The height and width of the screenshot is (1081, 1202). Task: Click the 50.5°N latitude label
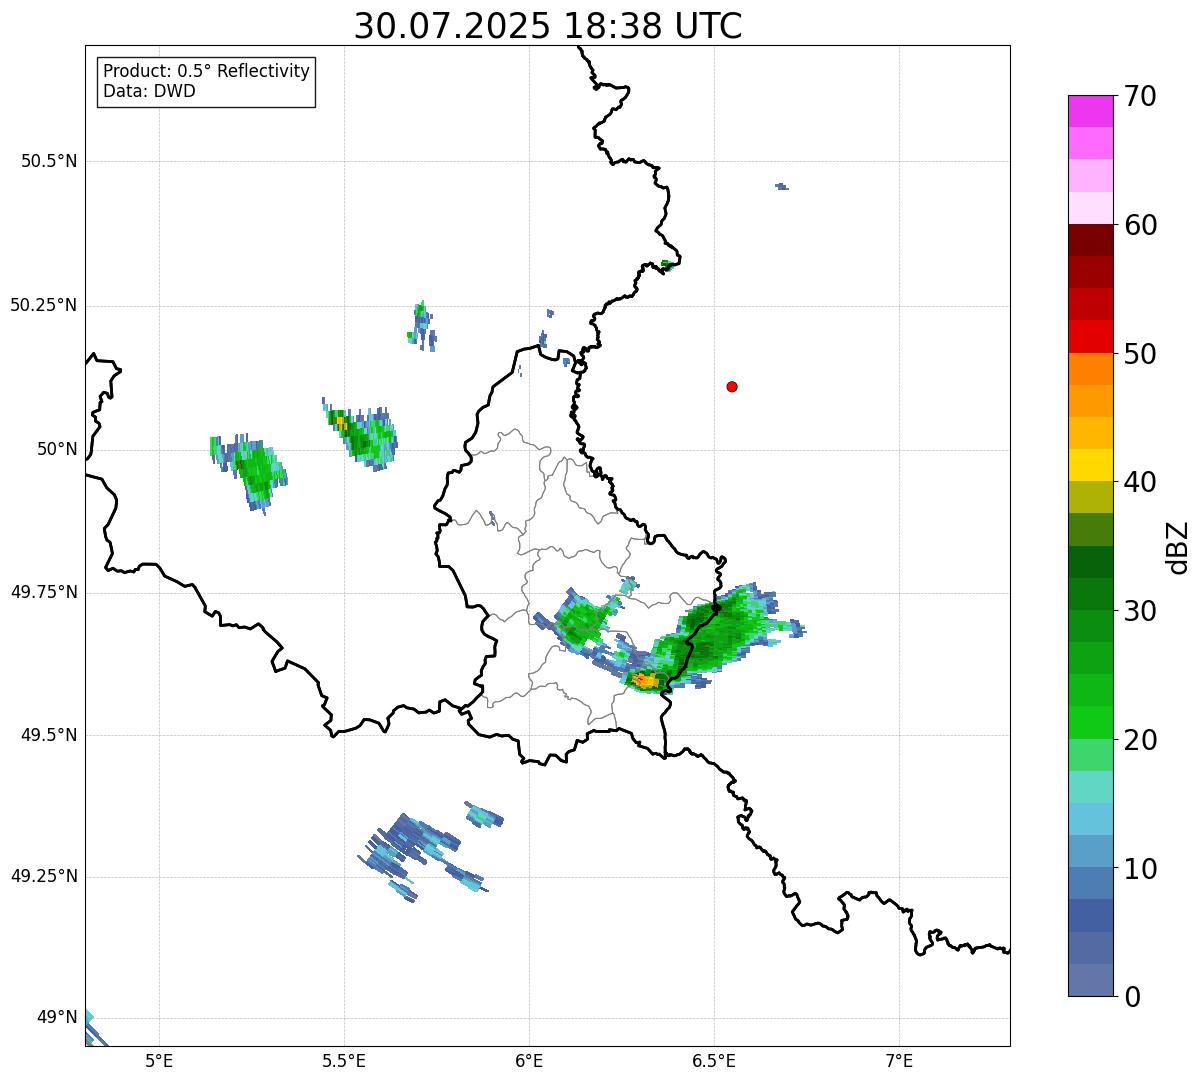(x=49, y=161)
